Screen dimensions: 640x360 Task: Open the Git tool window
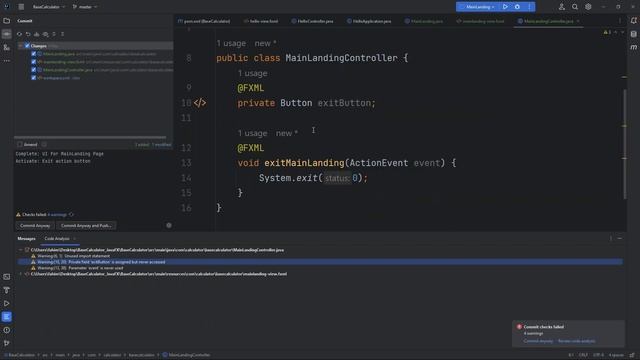[x=7, y=343]
